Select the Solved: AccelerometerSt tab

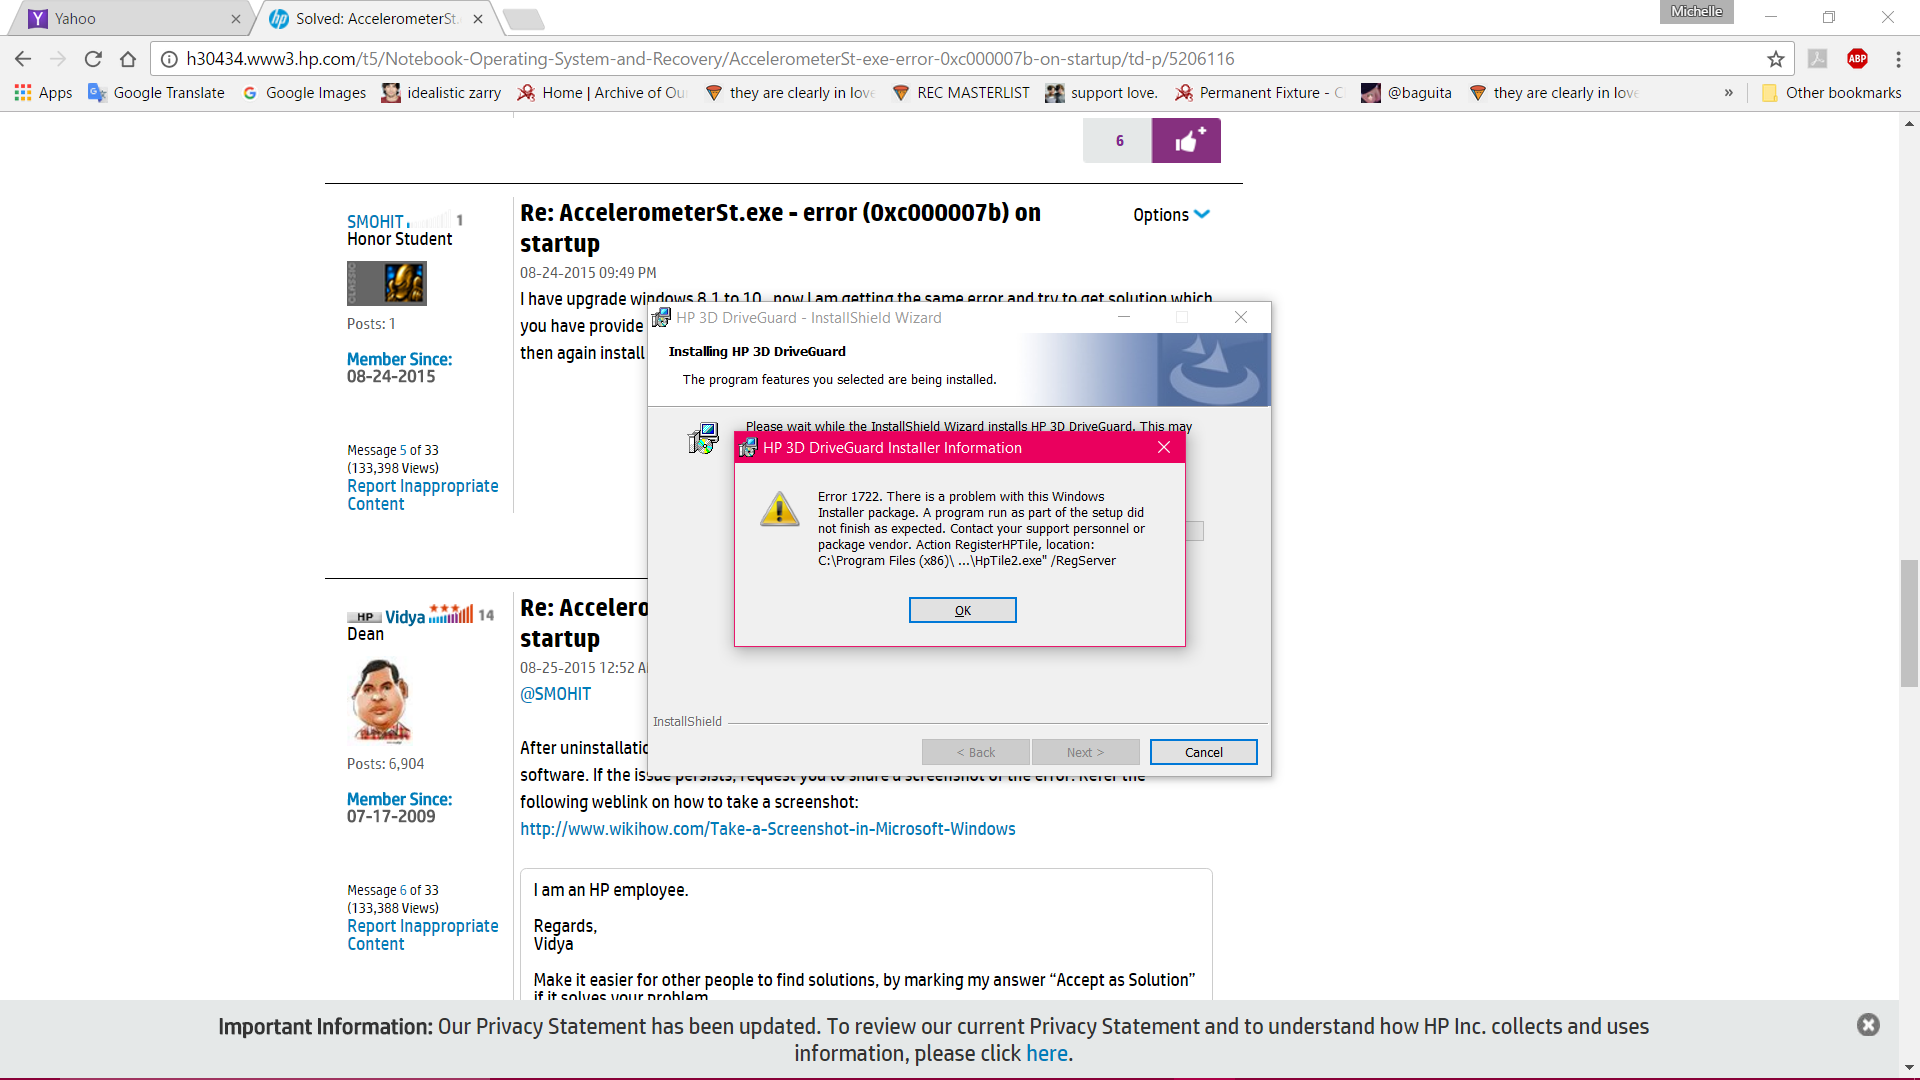[375, 18]
